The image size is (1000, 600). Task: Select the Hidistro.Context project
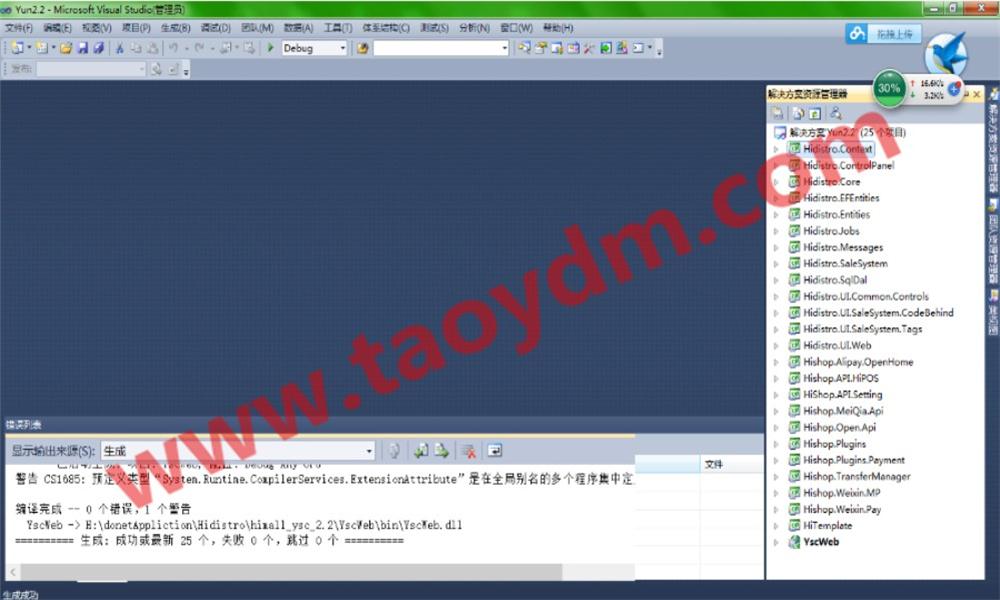point(837,149)
